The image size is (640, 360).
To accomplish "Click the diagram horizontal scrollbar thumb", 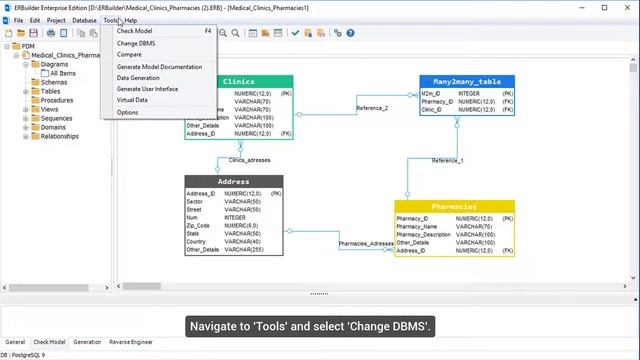I will (x=142, y=287).
